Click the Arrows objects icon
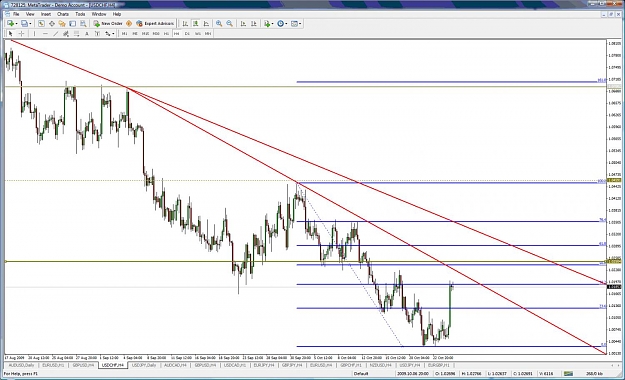The width and height of the screenshot is (625, 380). (x=108, y=33)
